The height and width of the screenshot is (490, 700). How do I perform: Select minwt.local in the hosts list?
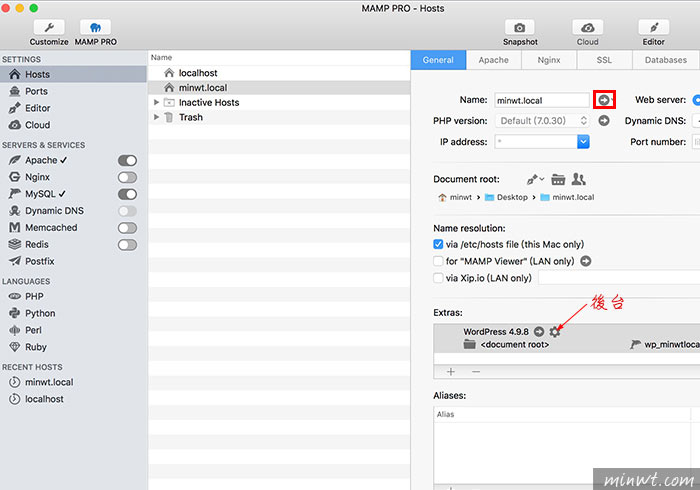[279, 87]
